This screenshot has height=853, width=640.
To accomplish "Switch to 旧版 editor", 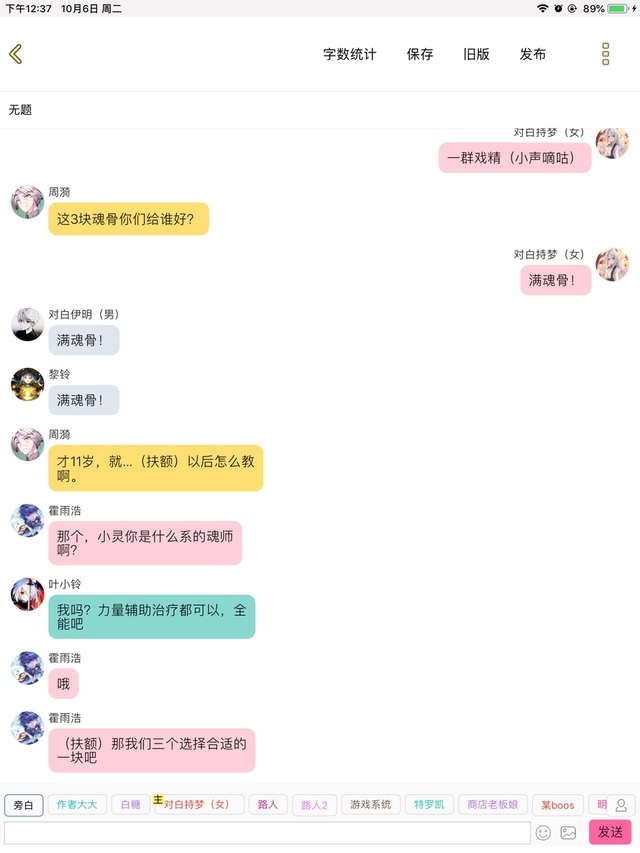I will click(476, 54).
